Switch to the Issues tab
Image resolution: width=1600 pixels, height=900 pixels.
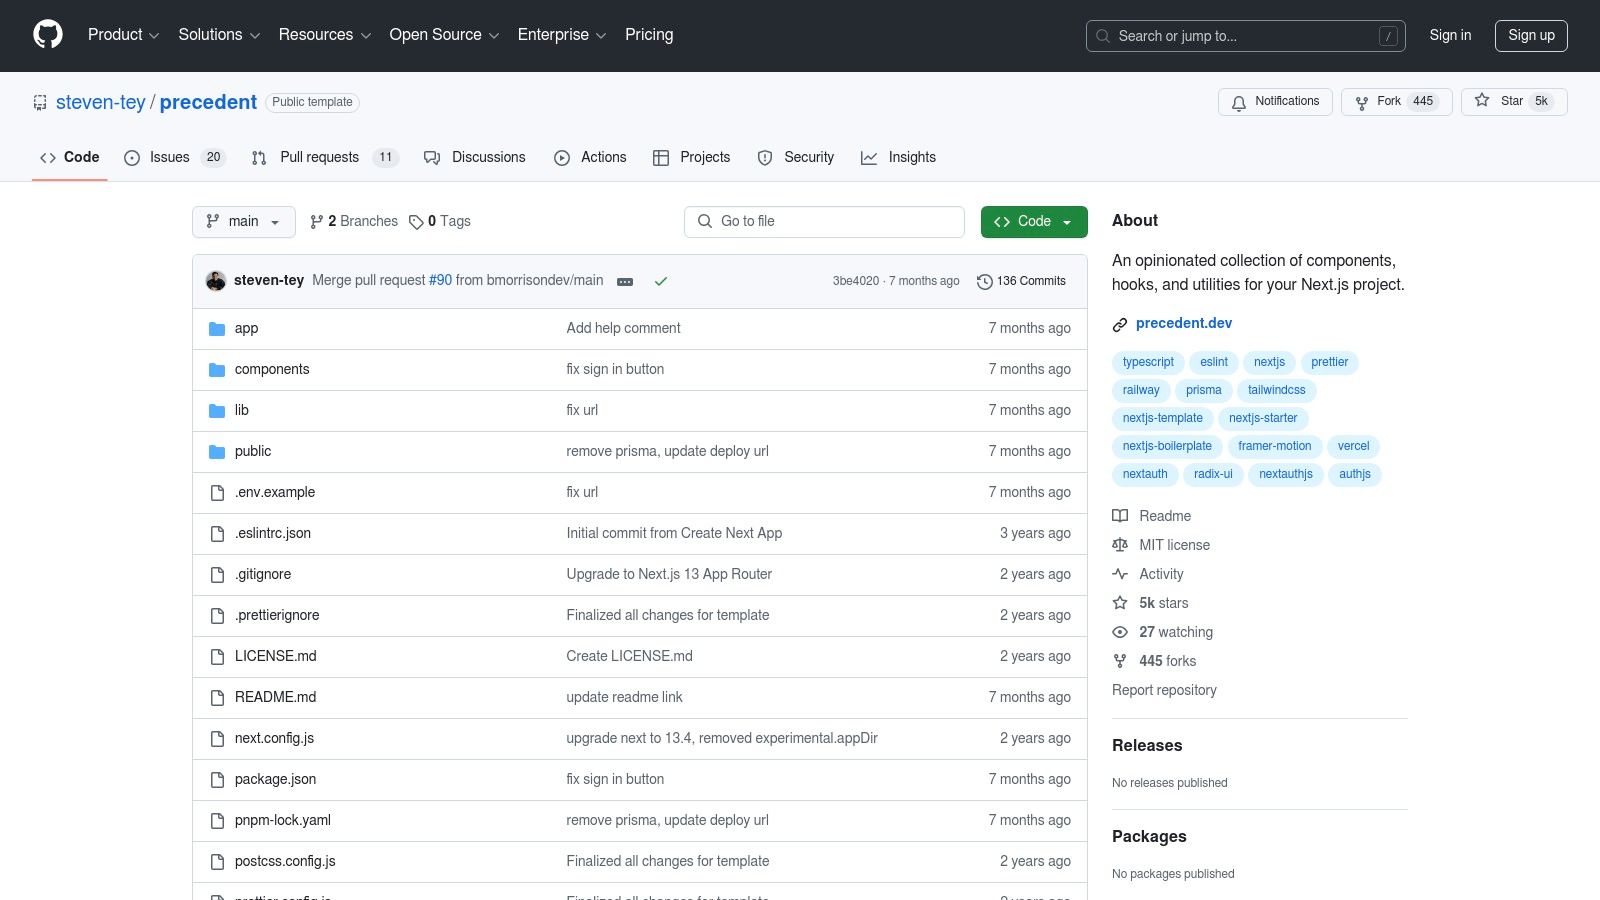point(175,158)
